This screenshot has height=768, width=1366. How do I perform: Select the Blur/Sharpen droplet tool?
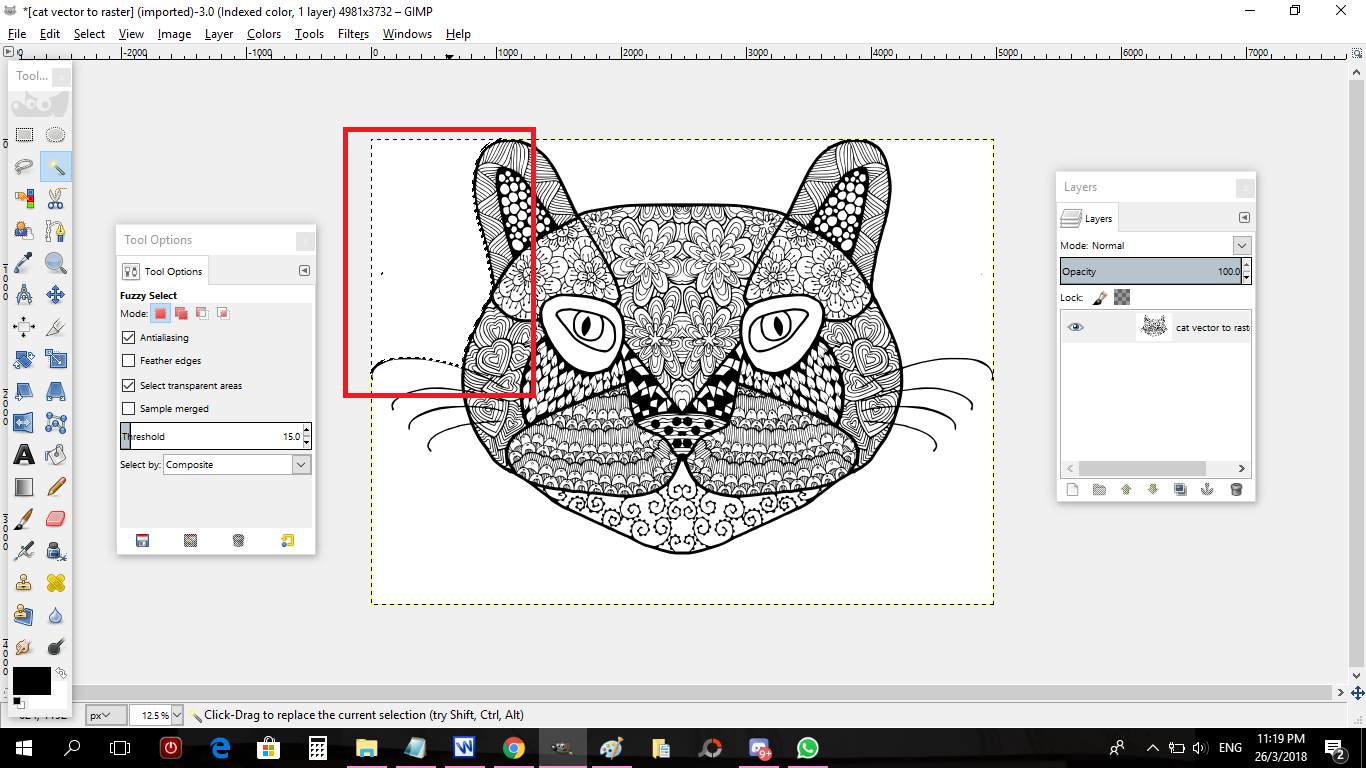point(56,615)
